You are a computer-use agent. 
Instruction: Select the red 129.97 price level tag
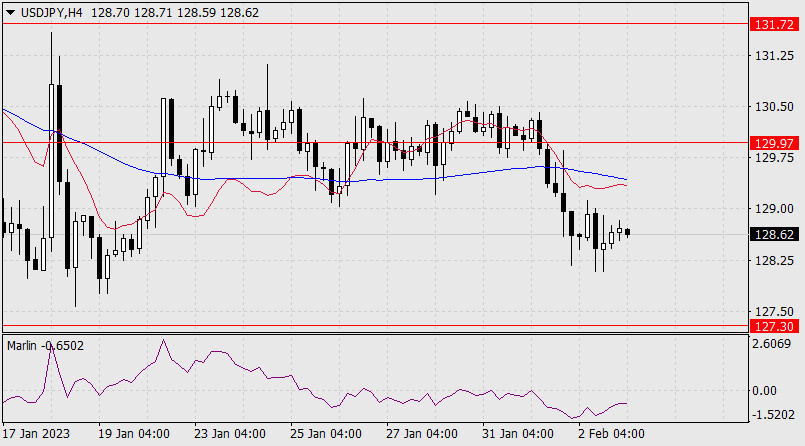point(776,142)
